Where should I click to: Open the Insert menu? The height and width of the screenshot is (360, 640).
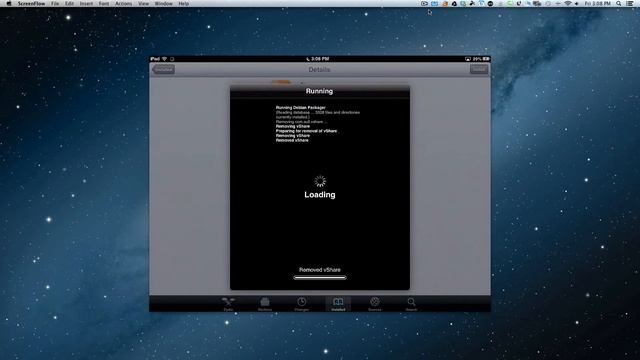point(86,3)
